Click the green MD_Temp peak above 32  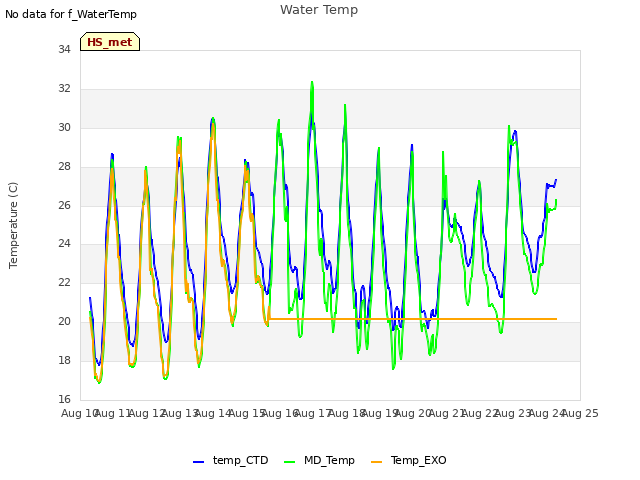tap(312, 83)
